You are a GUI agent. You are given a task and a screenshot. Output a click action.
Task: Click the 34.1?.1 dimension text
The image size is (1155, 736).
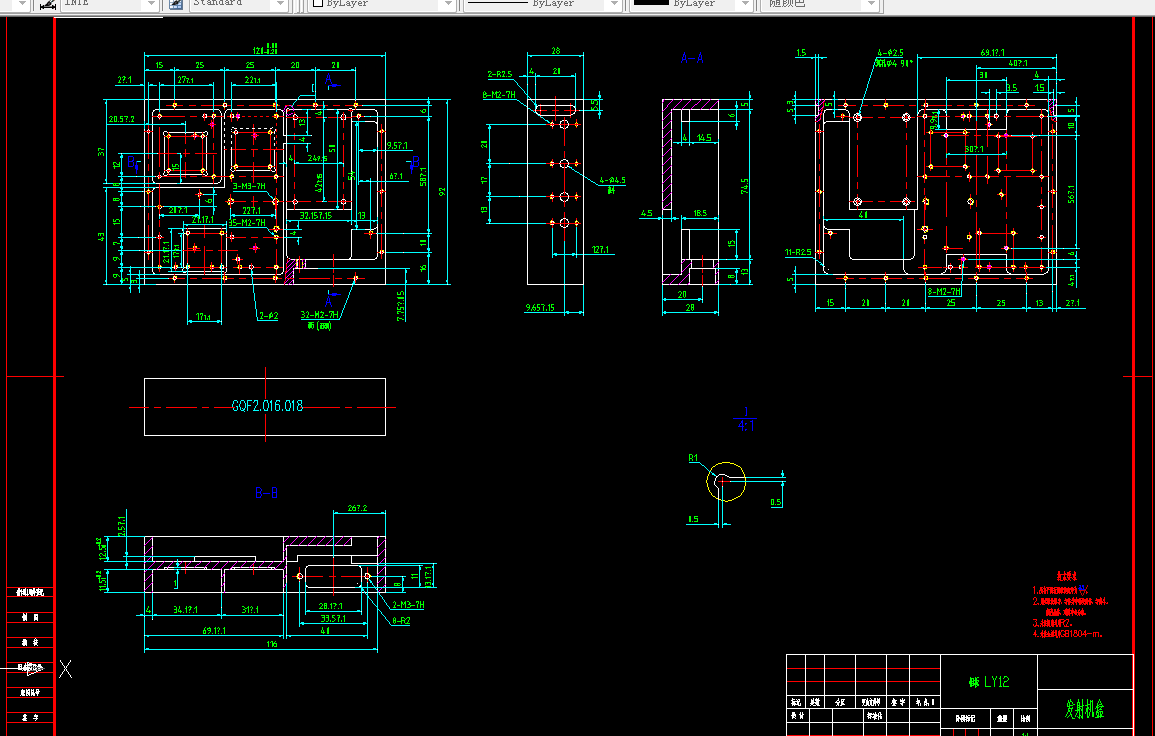[185, 610]
